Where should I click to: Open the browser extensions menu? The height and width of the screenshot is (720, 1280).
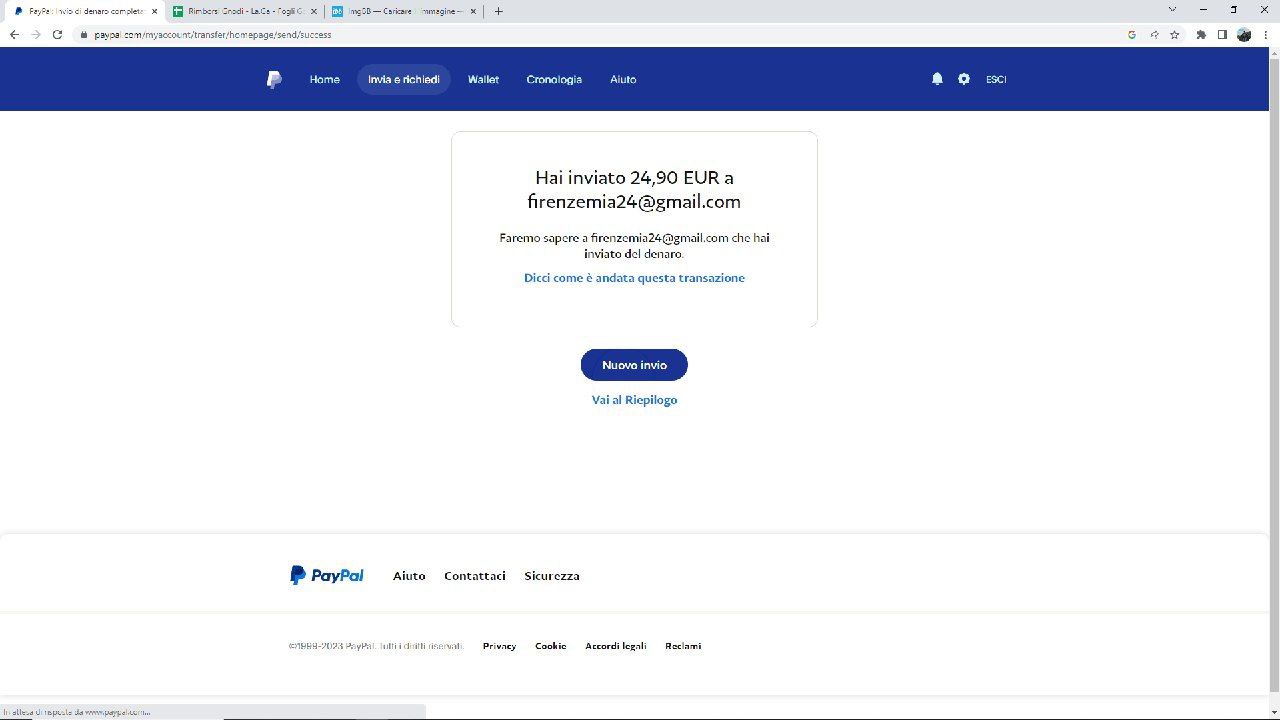[1201, 34]
